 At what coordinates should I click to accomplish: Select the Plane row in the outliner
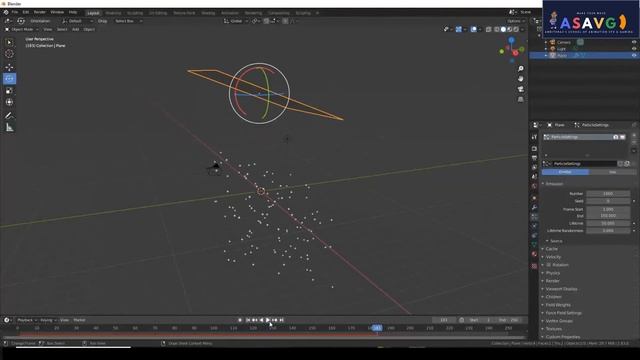[x=584, y=55]
